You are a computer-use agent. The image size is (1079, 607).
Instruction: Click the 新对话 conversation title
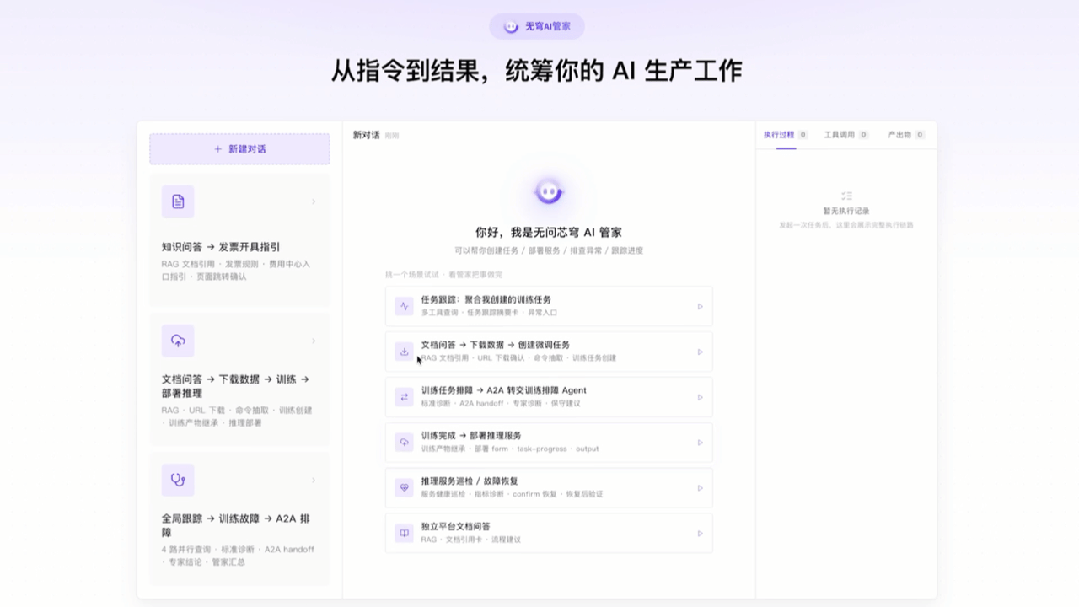coord(366,135)
